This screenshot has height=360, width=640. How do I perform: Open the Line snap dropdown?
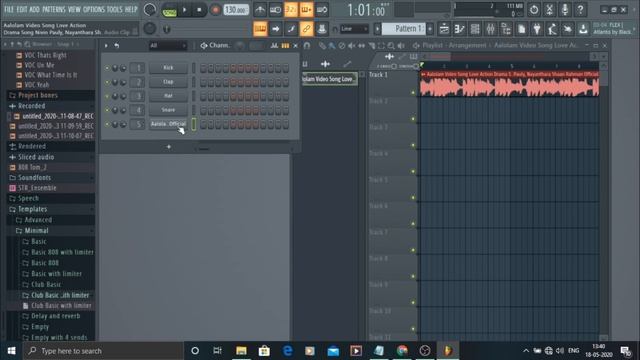(353, 29)
